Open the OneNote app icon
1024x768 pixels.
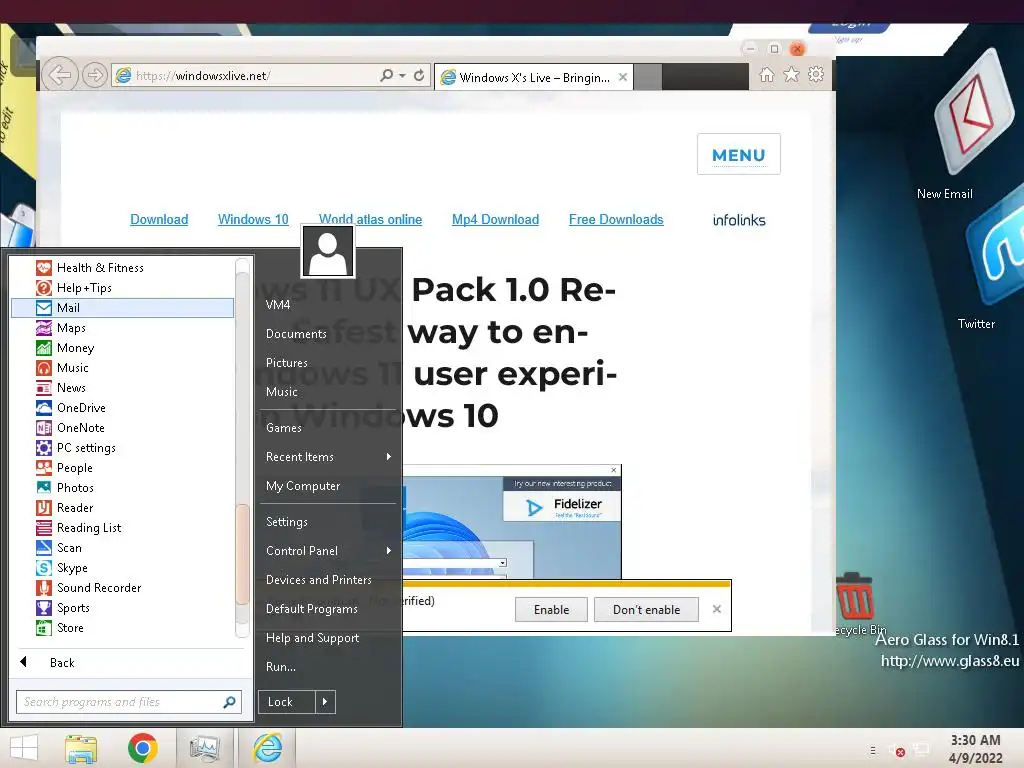pyautogui.click(x=44, y=428)
